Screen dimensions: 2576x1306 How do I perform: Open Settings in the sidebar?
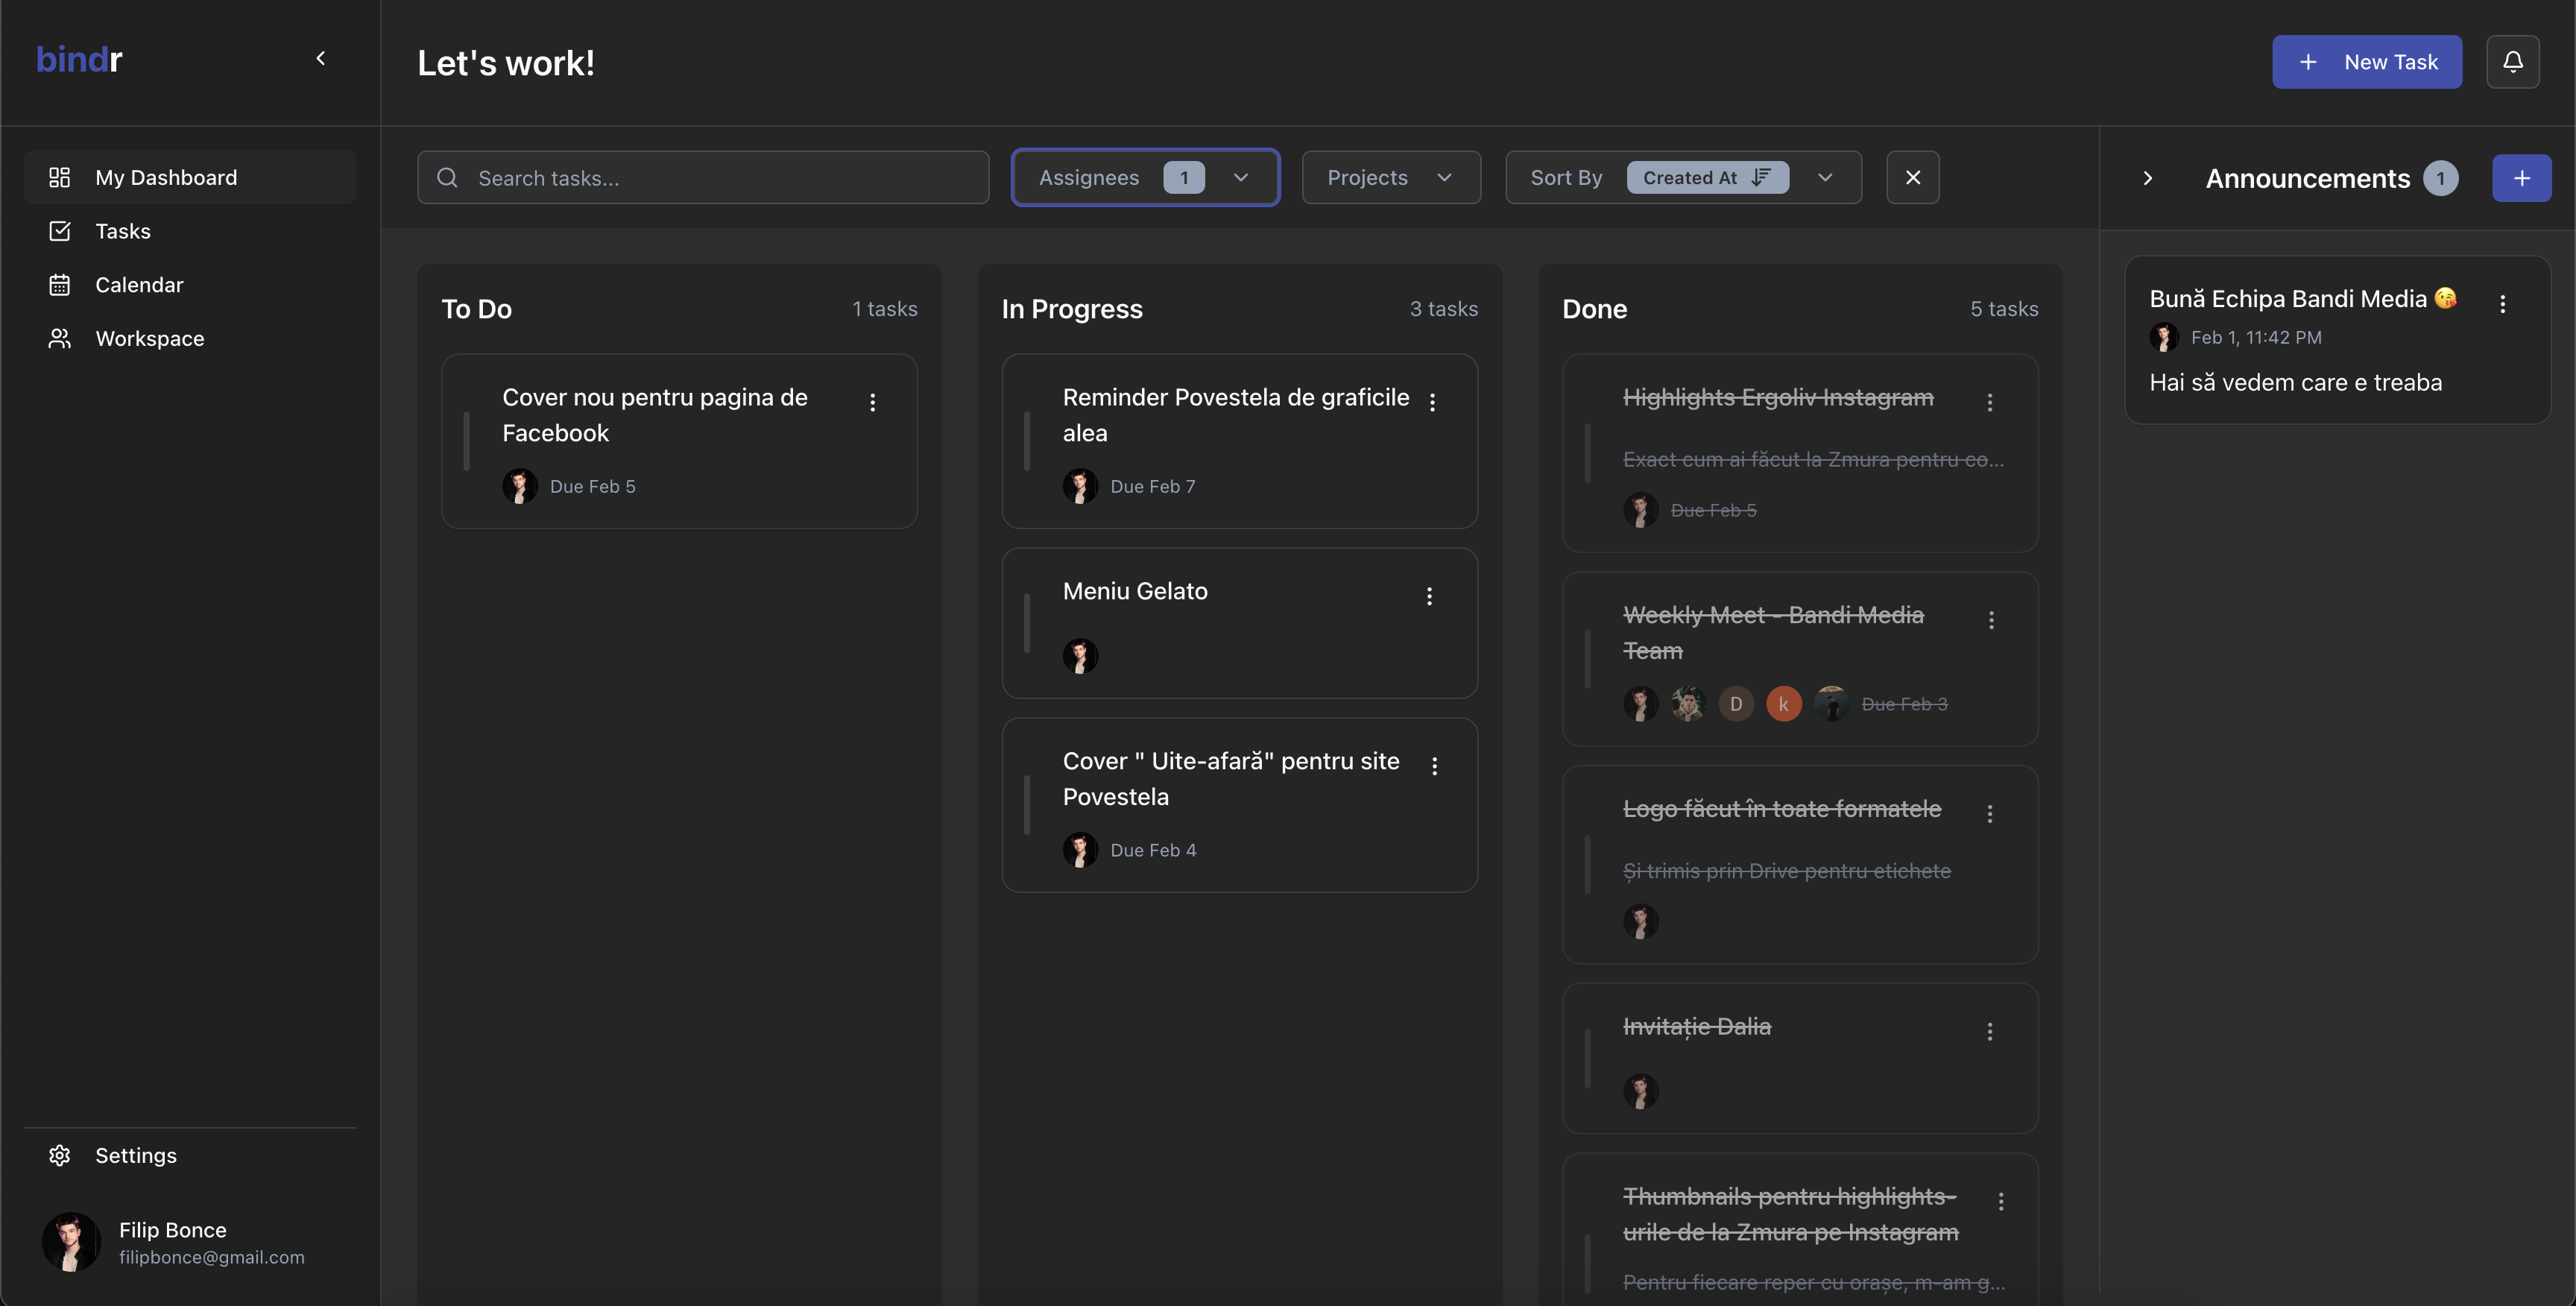pyautogui.click(x=135, y=1155)
